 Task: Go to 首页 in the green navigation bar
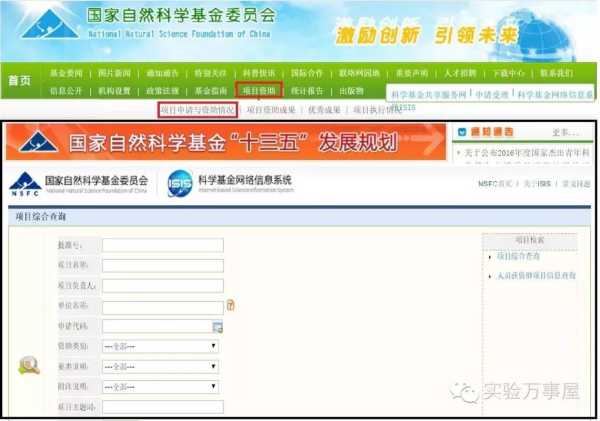(x=20, y=80)
